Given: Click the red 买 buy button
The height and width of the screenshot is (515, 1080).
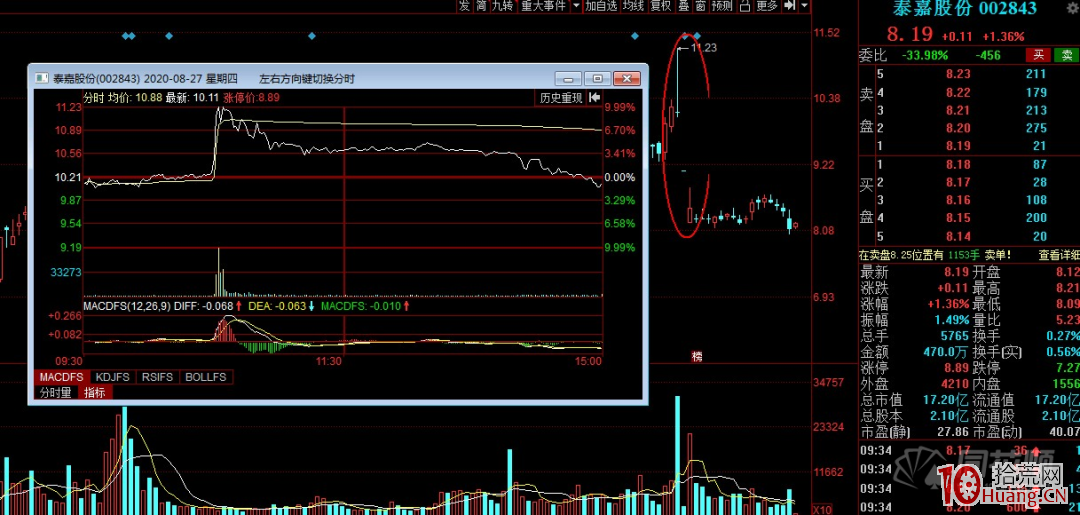Looking at the screenshot, I should [1037, 55].
